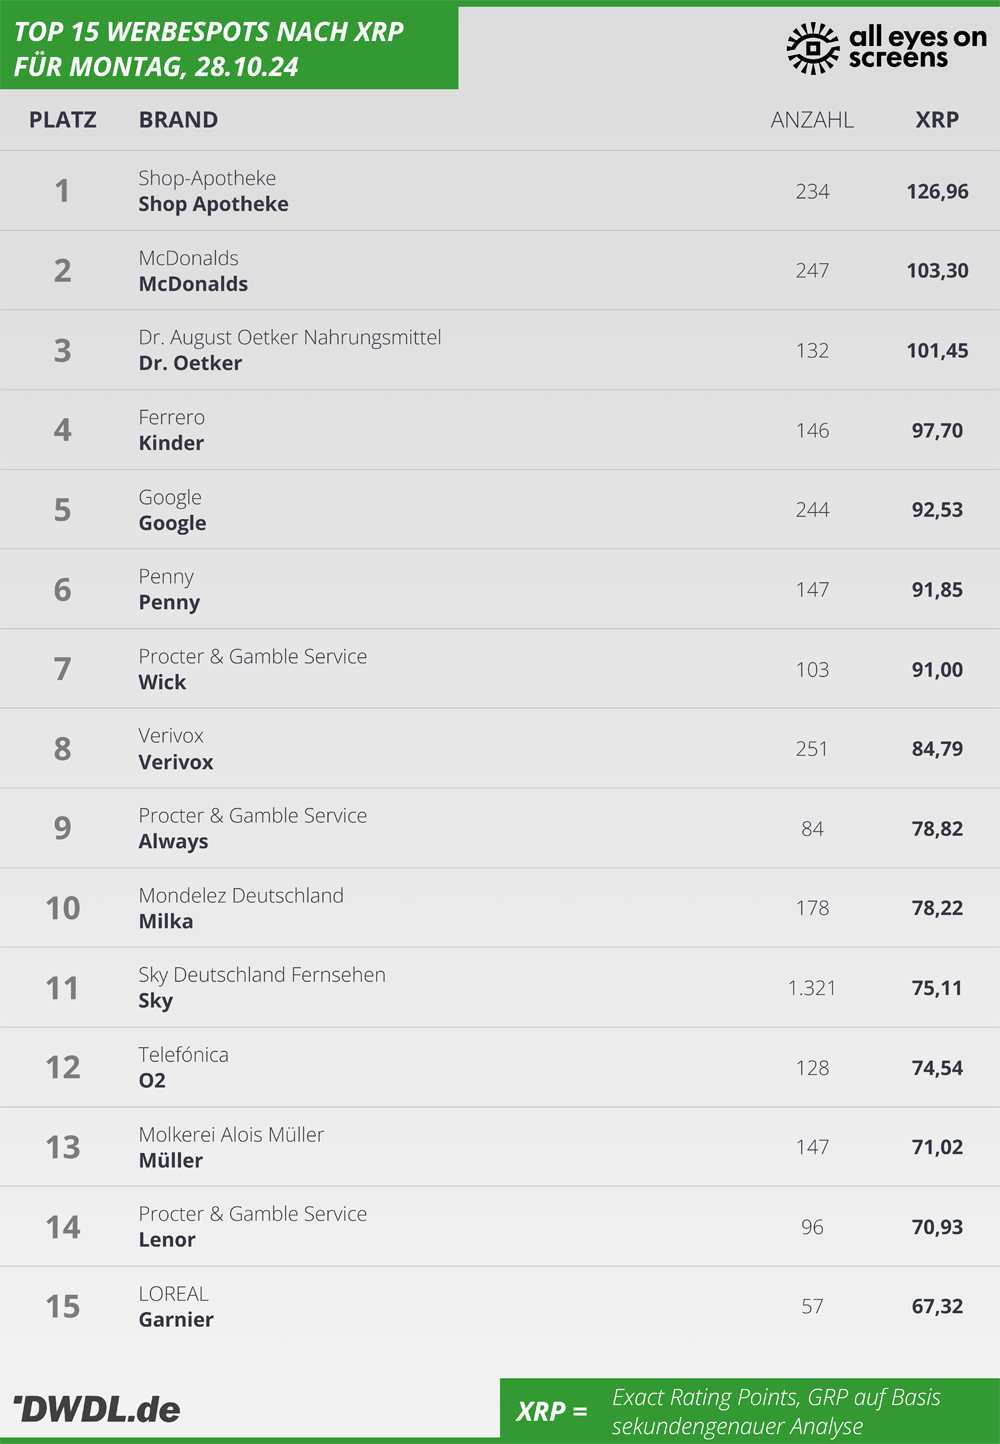The height and width of the screenshot is (1444, 1000).
Task: Click the McDonalds brand name
Action: pos(193,284)
